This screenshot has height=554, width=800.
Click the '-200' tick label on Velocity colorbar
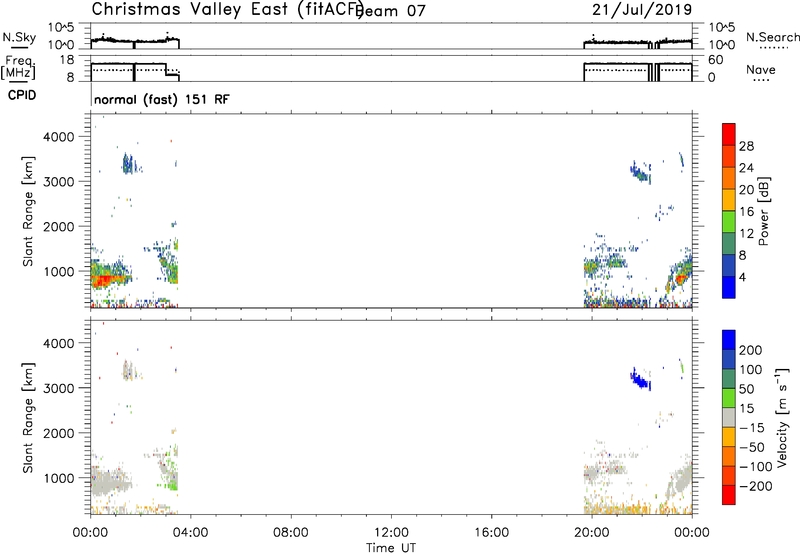pos(755,486)
